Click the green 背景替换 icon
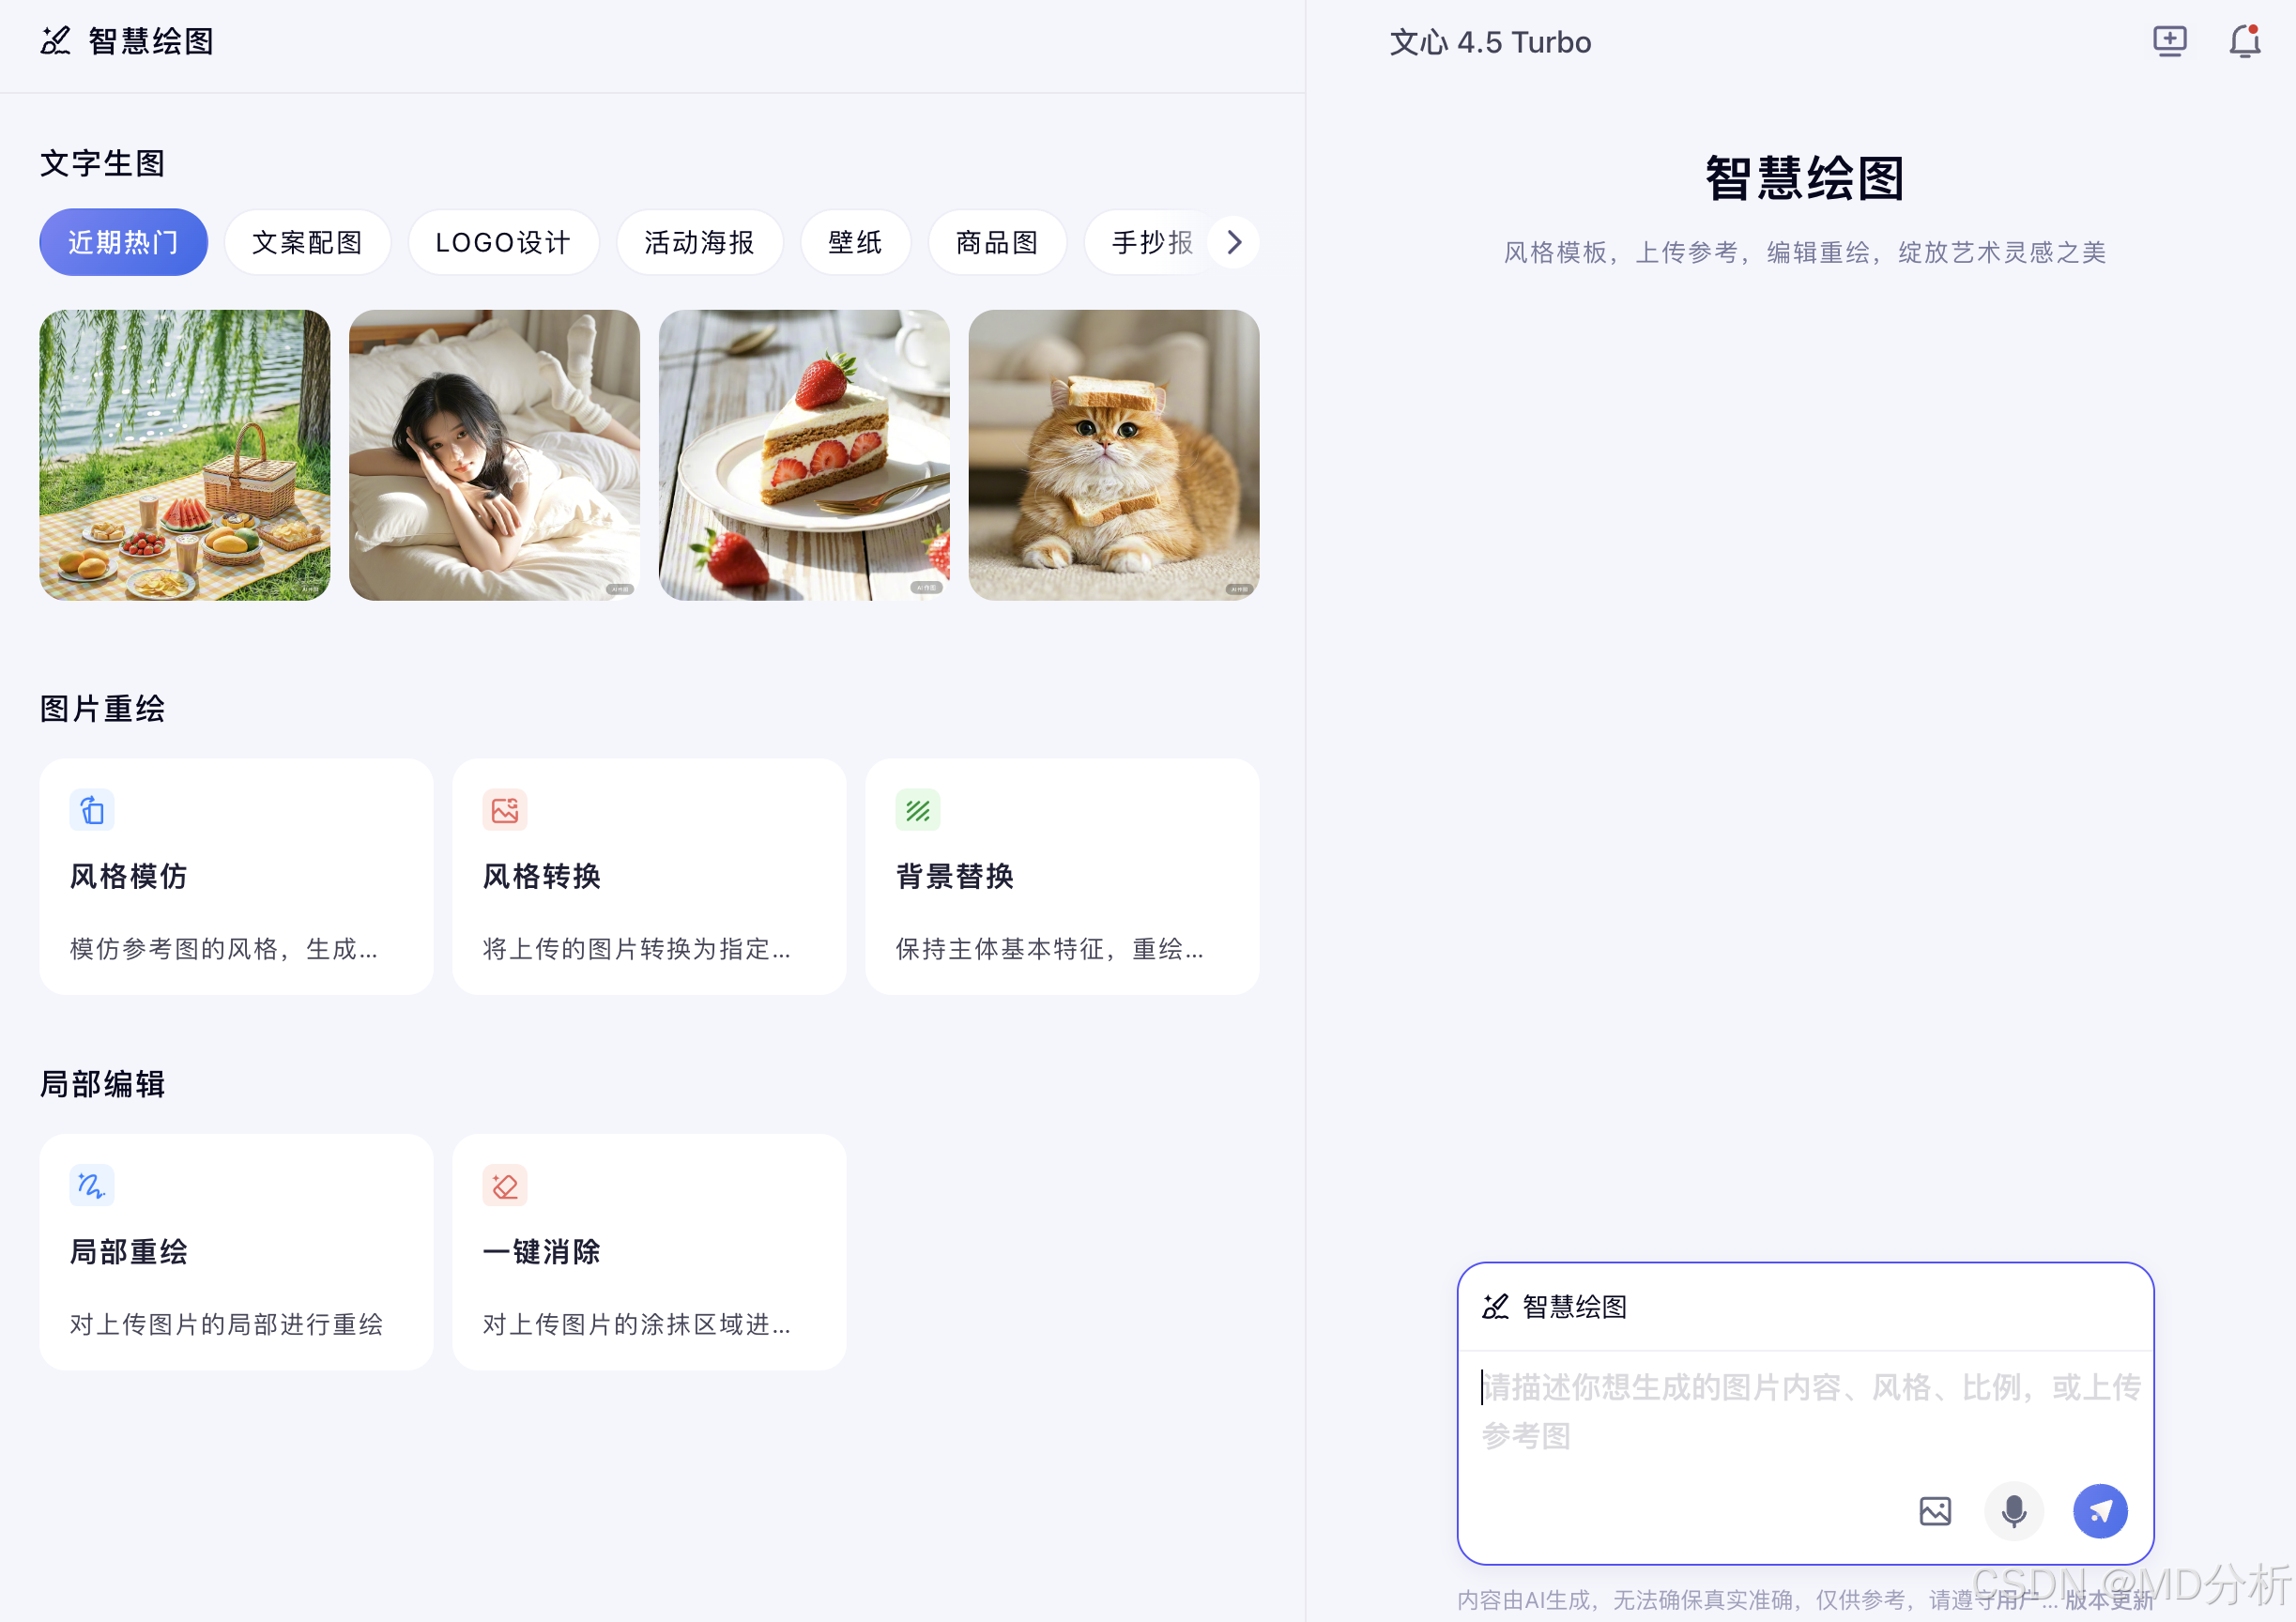Screen dimensions: 2296x1622 tap(917, 810)
